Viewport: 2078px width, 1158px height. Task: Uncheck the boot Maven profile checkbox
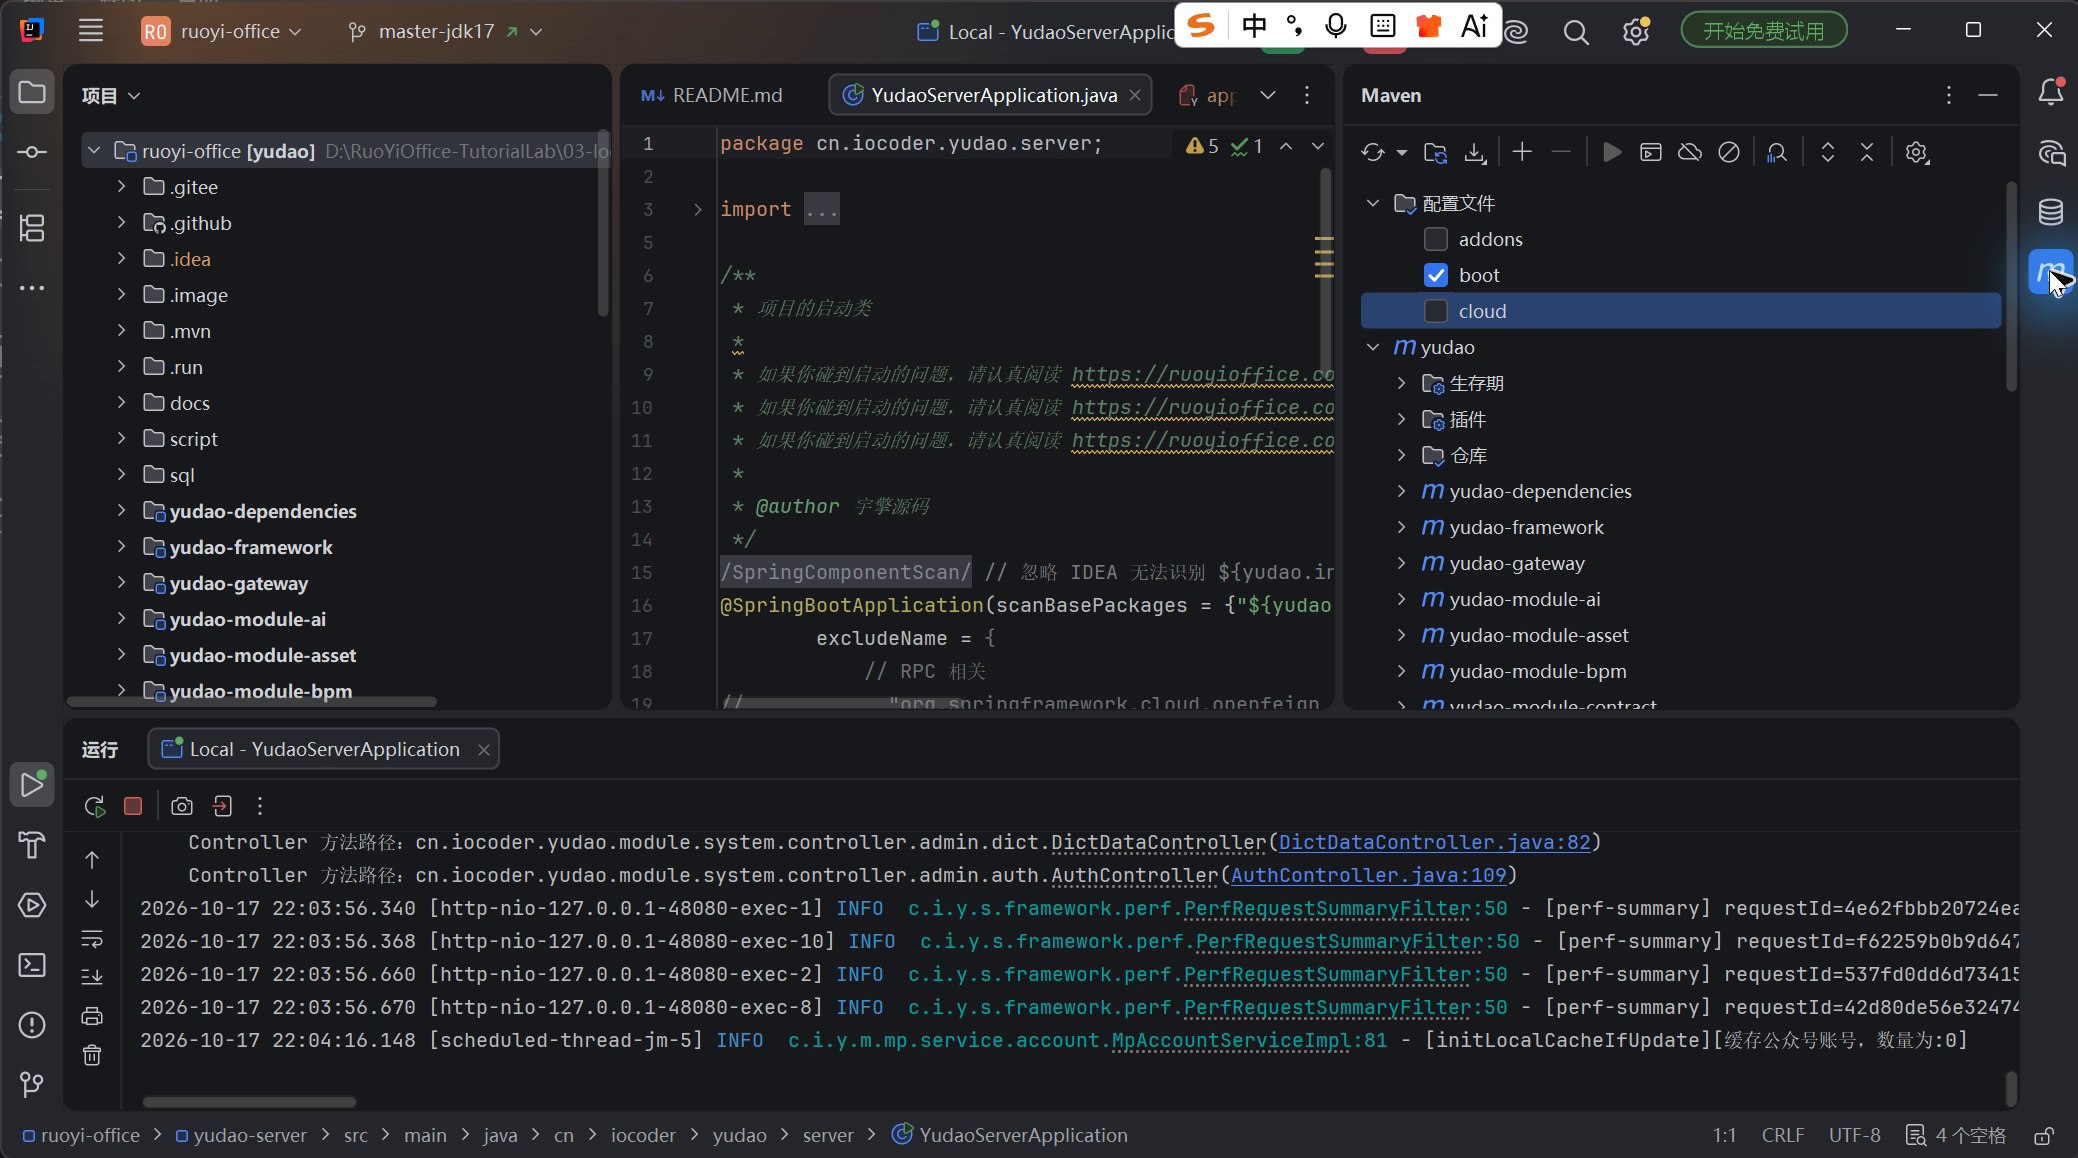[1436, 275]
